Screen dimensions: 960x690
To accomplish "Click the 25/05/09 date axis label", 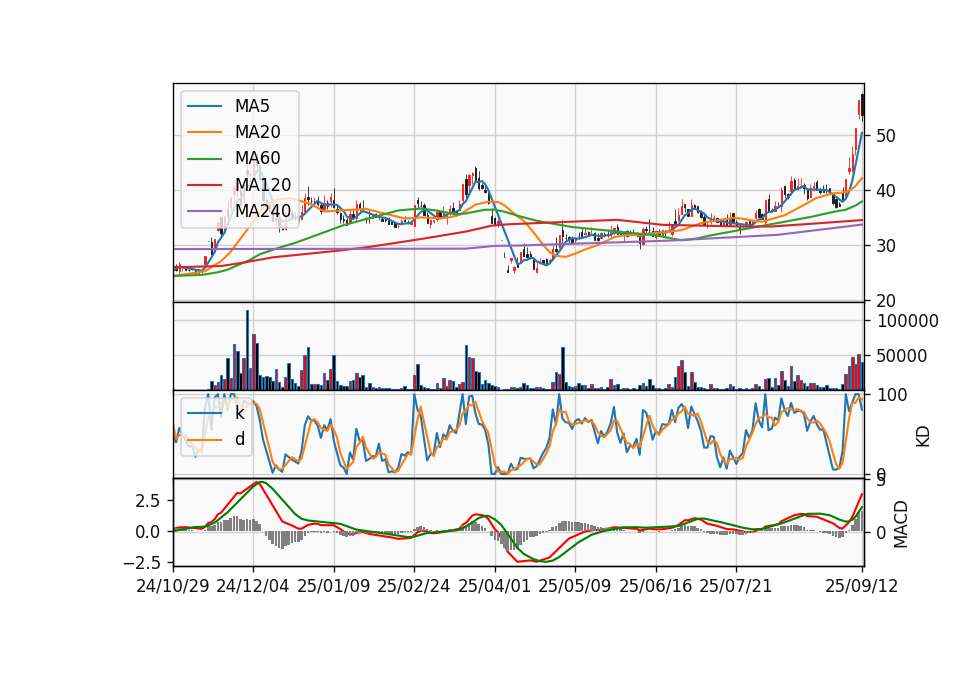I will pos(575,587).
